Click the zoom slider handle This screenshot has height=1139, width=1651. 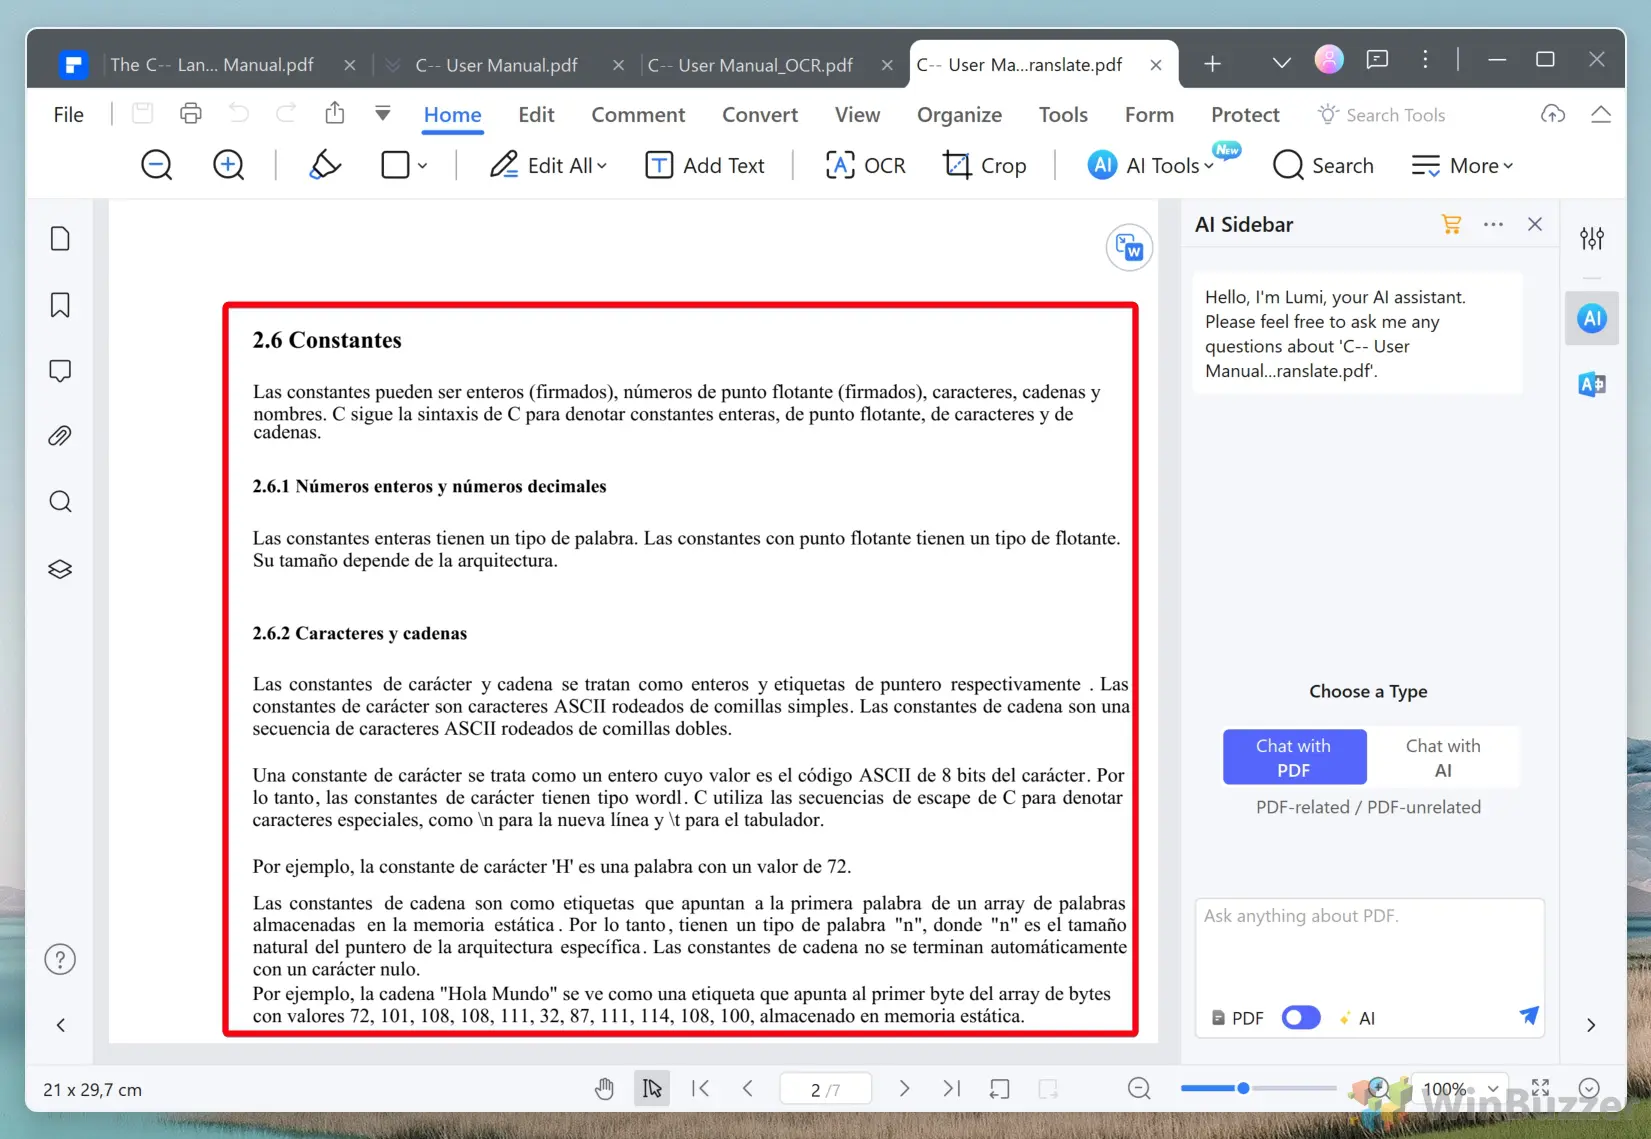[1242, 1088]
